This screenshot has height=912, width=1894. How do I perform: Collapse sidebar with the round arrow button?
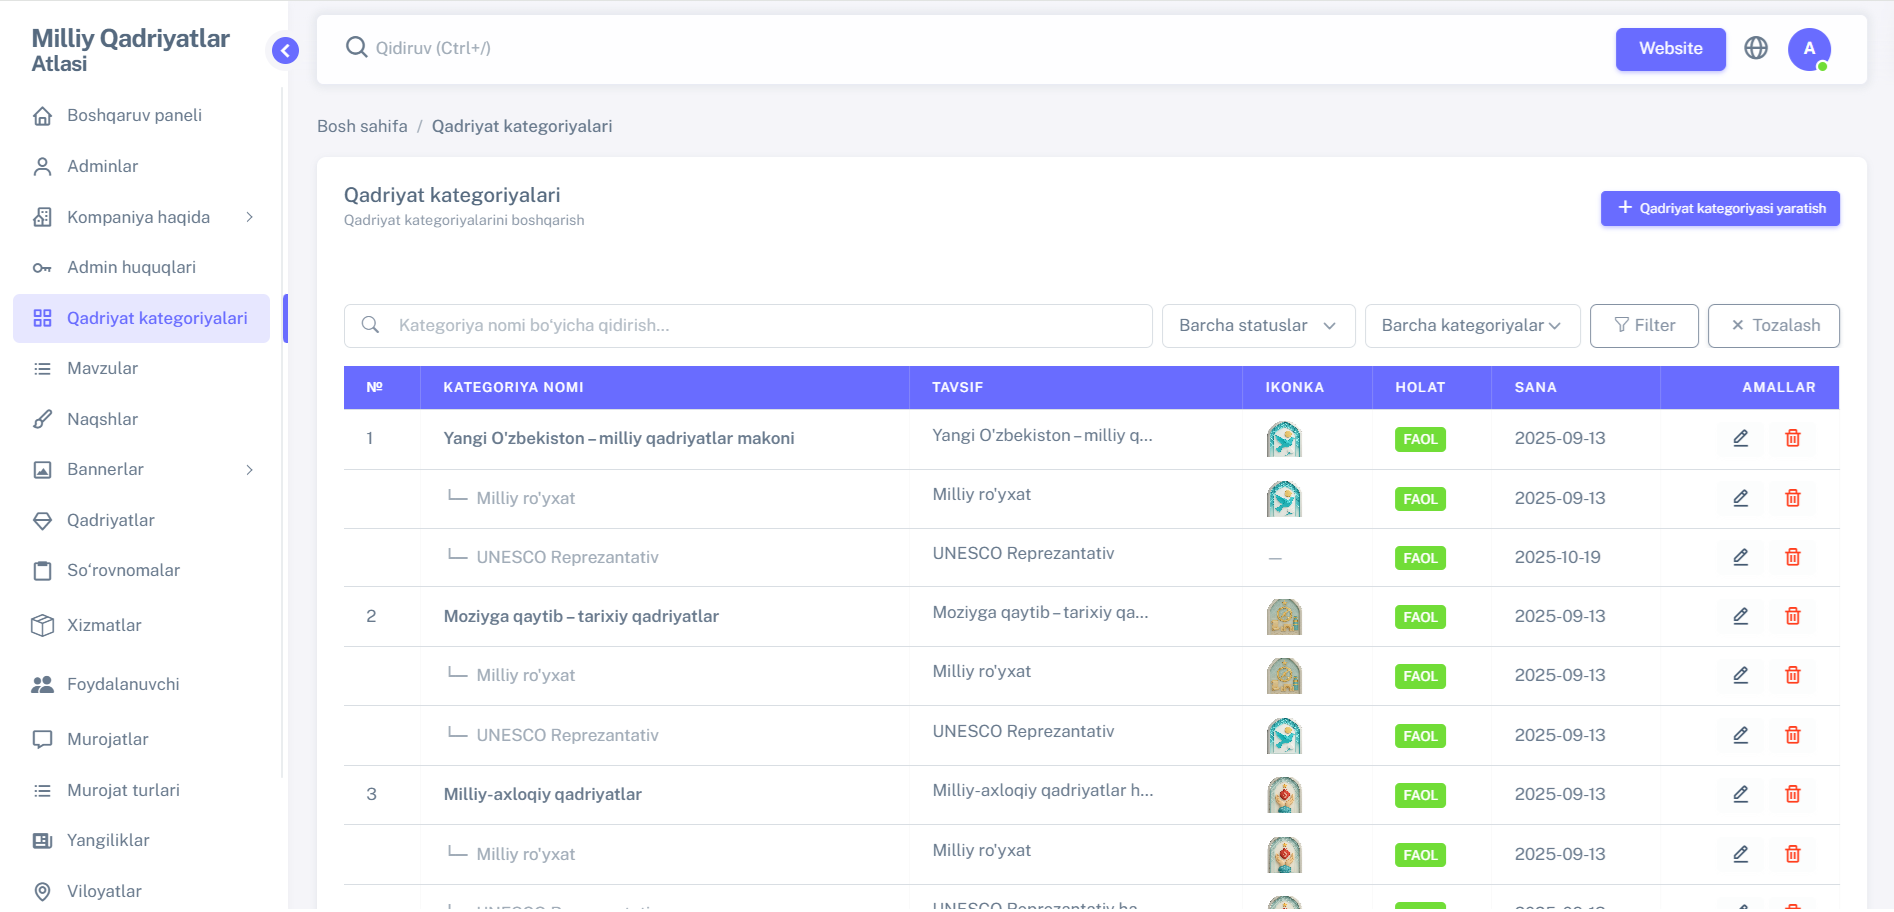(285, 50)
